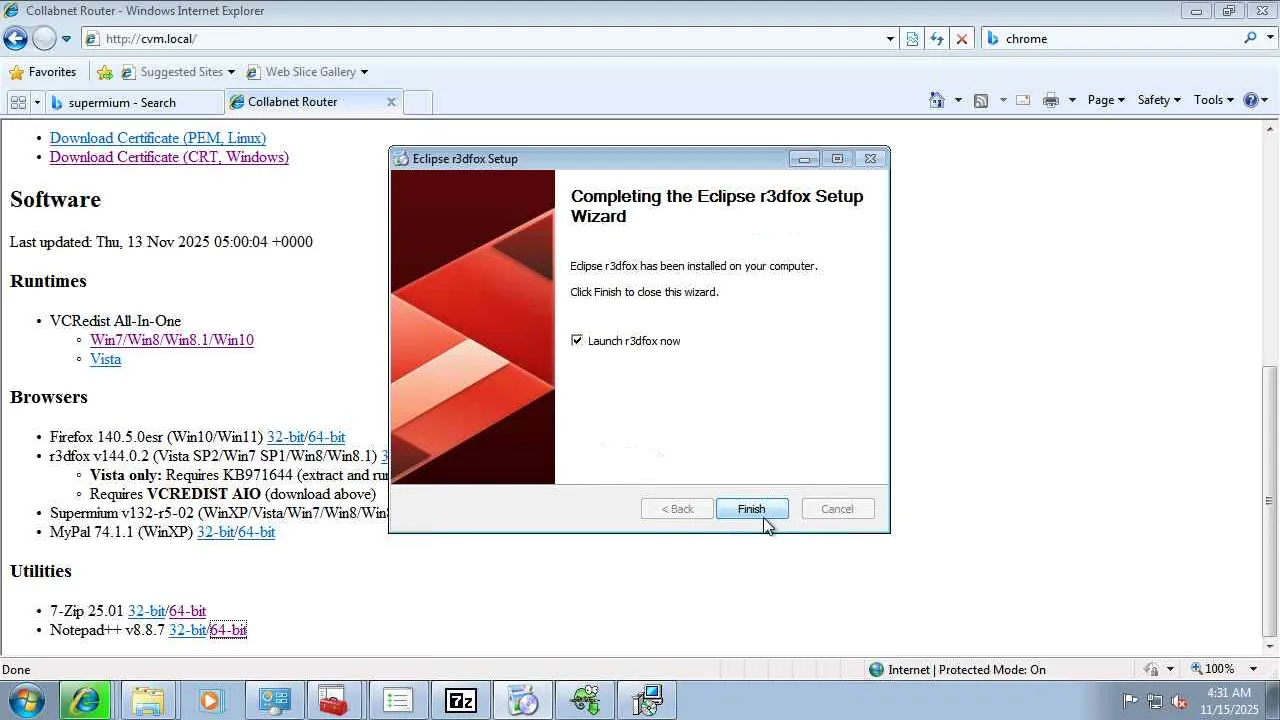Open Favorites star button

pos(16,72)
